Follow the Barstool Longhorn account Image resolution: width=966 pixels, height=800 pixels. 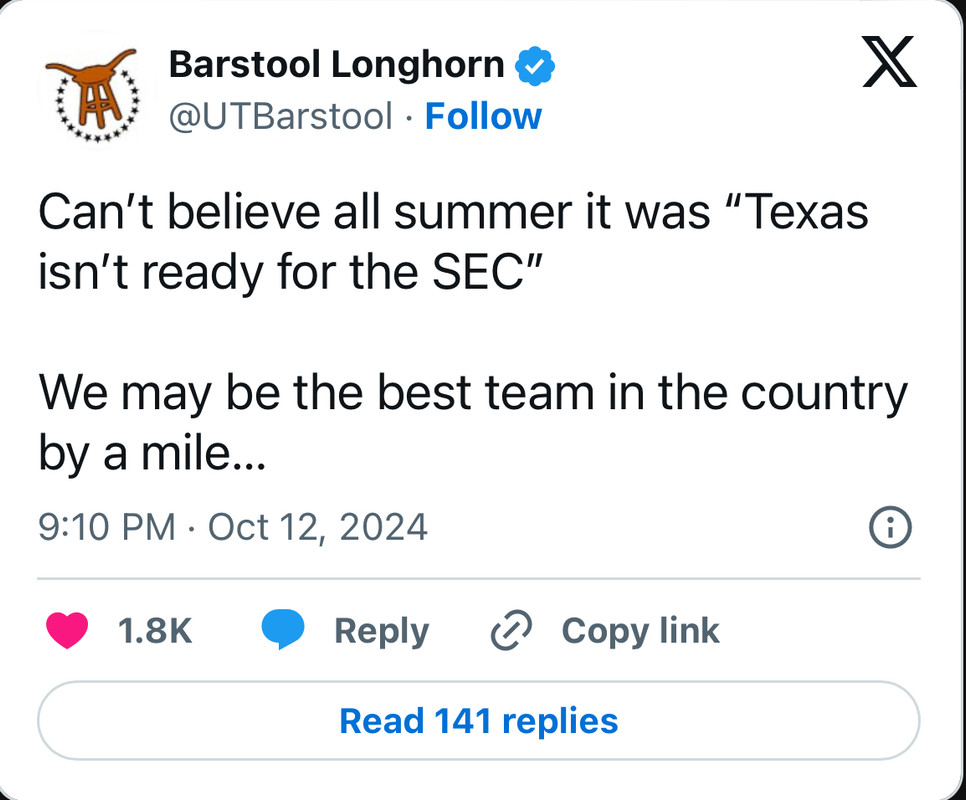pos(483,117)
